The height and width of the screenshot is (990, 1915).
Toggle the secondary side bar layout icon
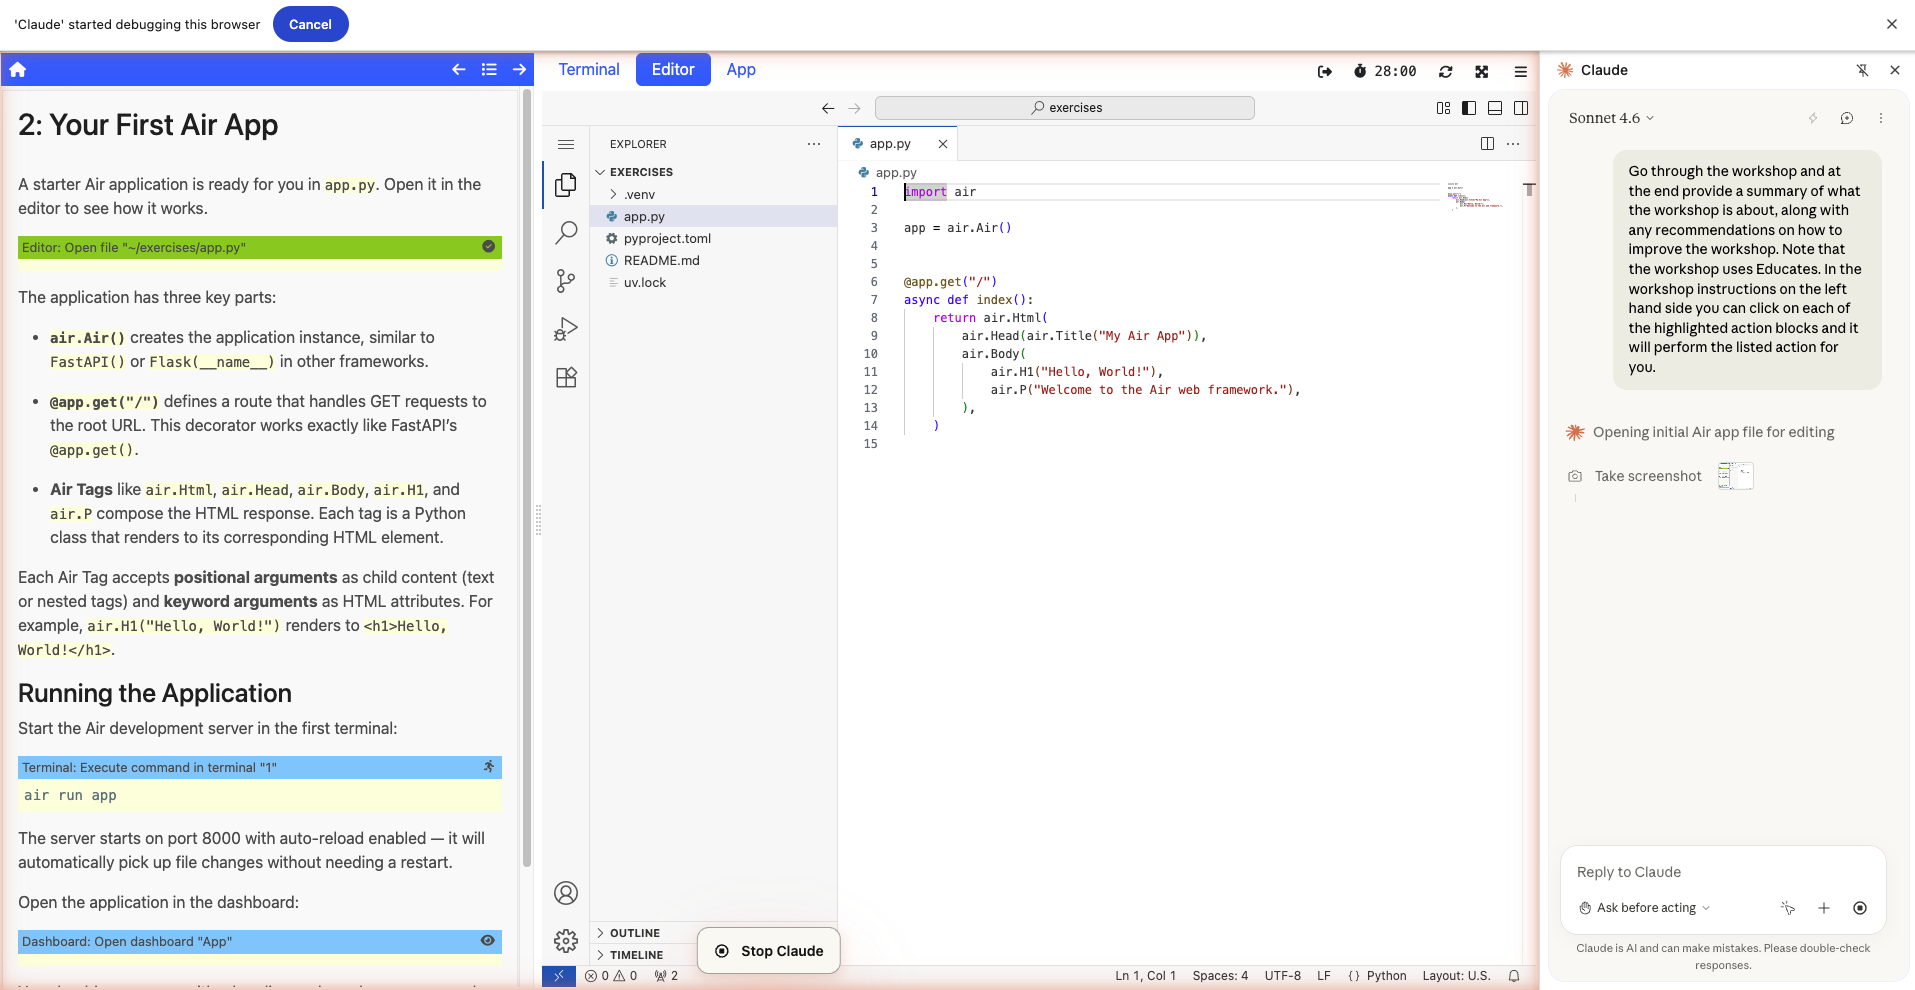click(x=1521, y=108)
